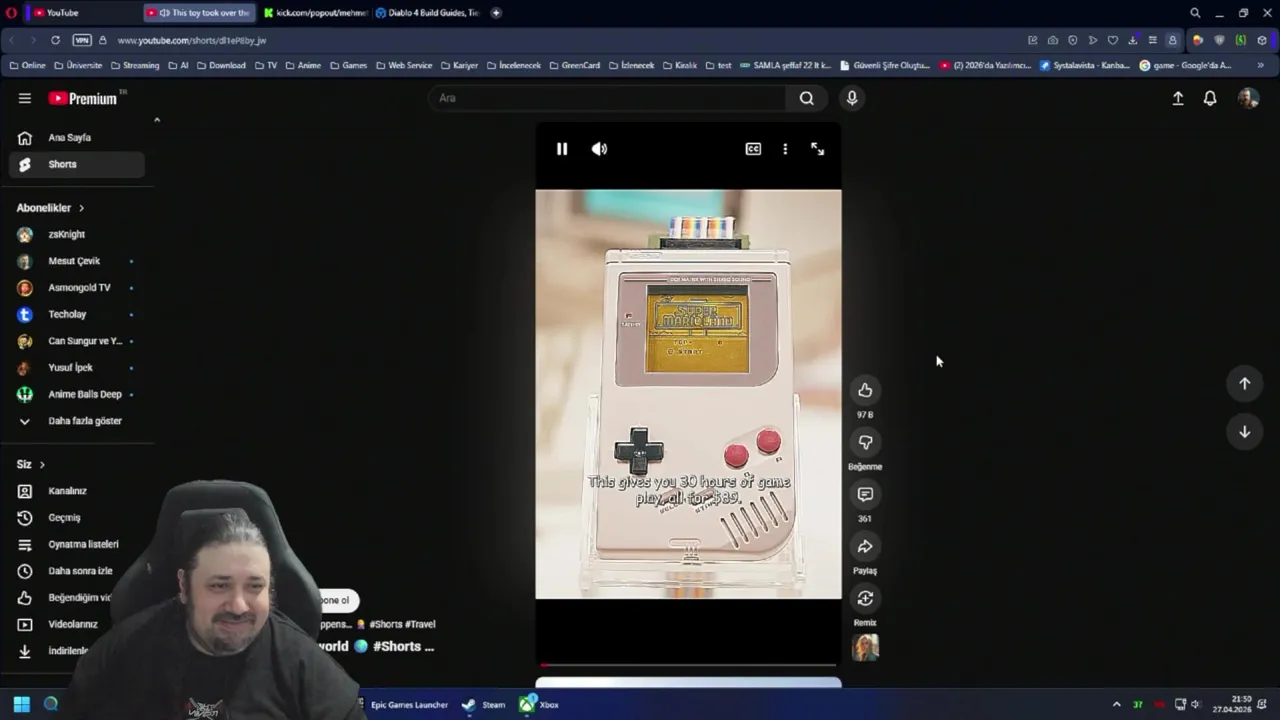Open the Üniversite bookmarks folder

[x=78, y=65]
